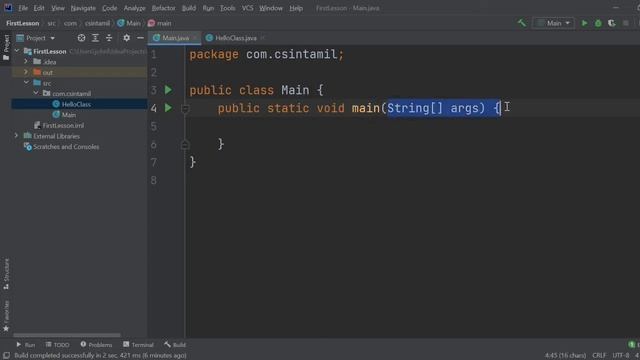The height and width of the screenshot is (360, 640).
Task: Collapse the main method using the line 4 fold marker
Action: click(185, 109)
